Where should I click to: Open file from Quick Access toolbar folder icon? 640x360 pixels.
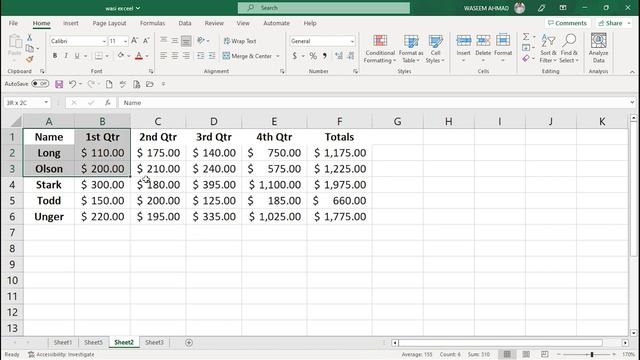pyautogui.click(x=150, y=84)
